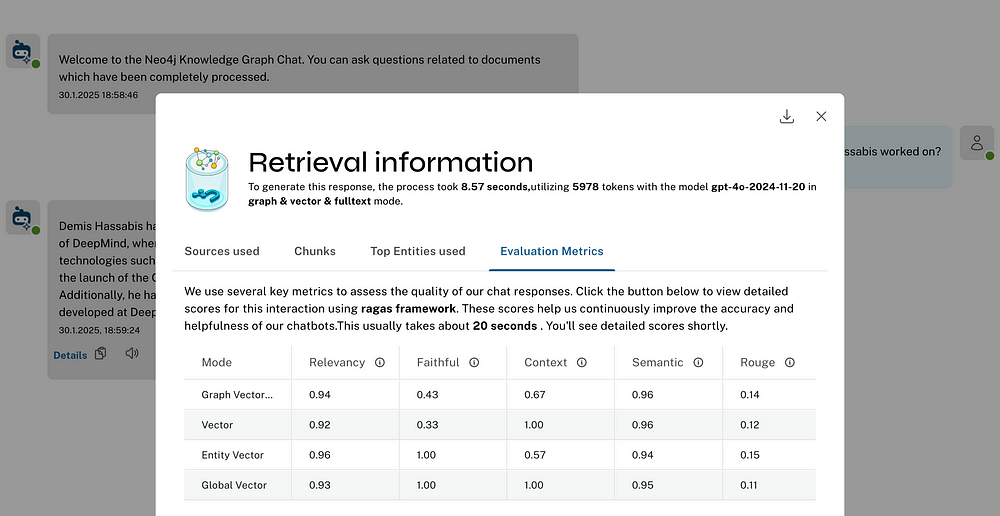Screen dimensions: 1000x516
Task: Show info about the Context metric
Action: pos(582,362)
